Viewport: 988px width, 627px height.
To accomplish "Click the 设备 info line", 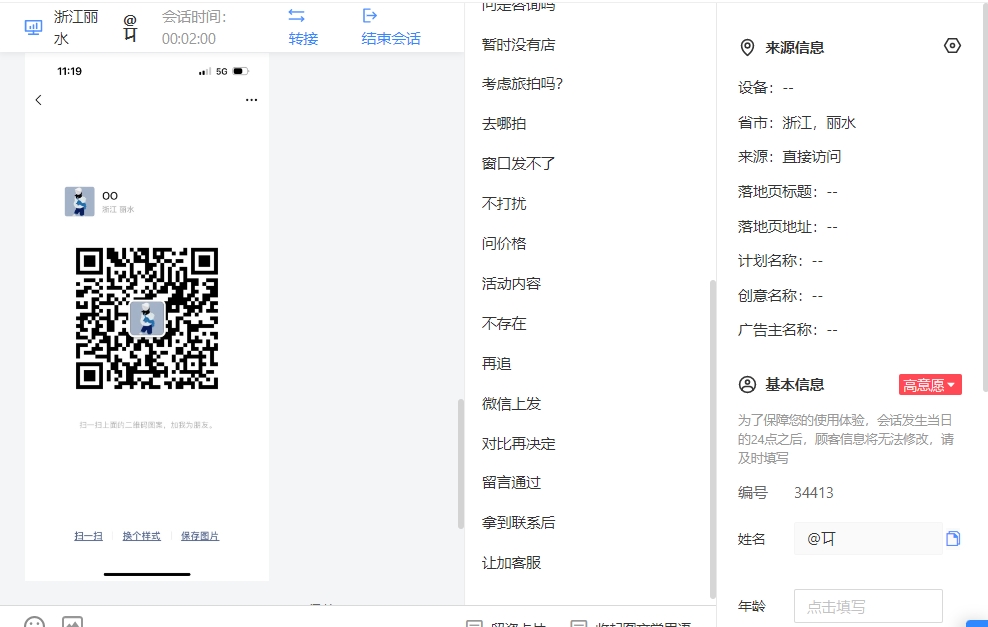I will pos(766,88).
